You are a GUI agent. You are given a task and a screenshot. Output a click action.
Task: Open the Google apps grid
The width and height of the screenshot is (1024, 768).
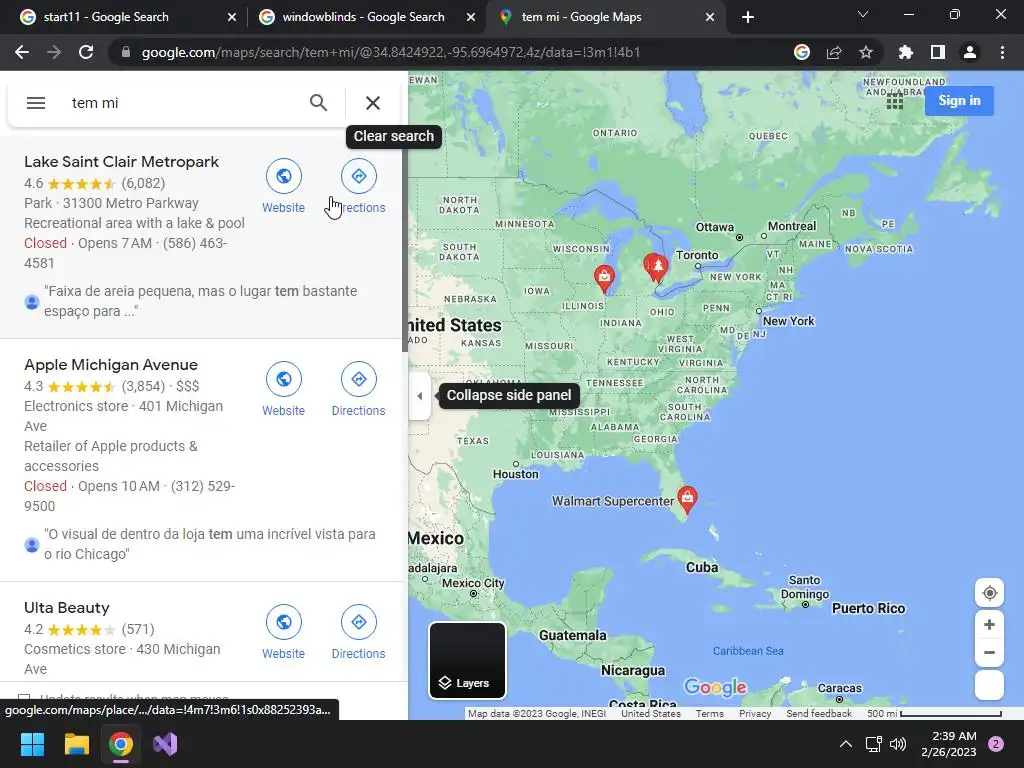coord(895,101)
